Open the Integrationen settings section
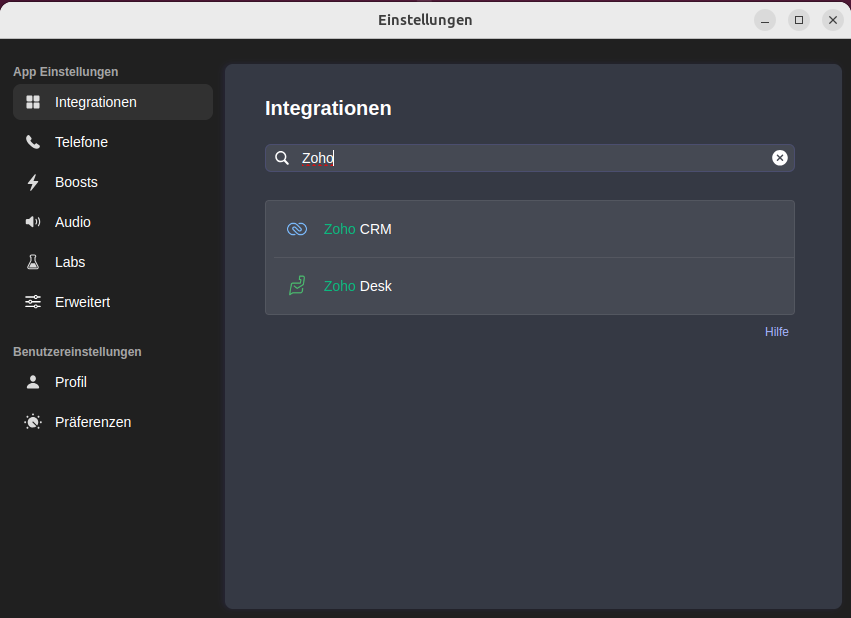 click(113, 102)
